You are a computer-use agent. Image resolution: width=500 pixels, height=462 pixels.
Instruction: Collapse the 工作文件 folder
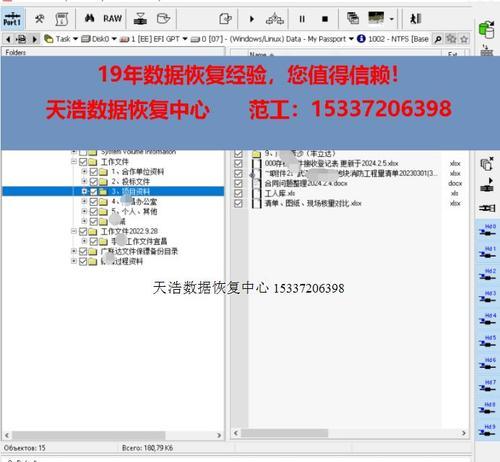[x=74, y=162]
